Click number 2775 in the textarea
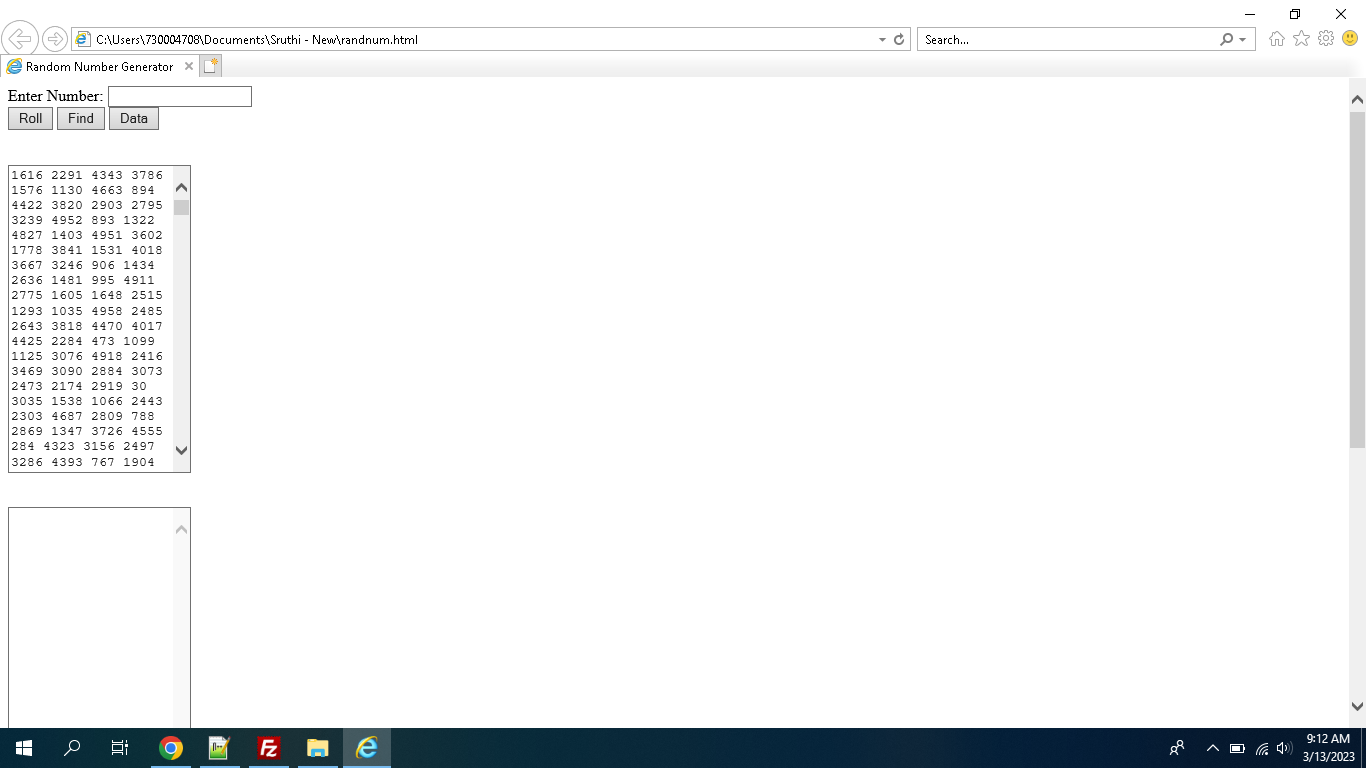This screenshot has height=768, width=1366. [x=27, y=295]
